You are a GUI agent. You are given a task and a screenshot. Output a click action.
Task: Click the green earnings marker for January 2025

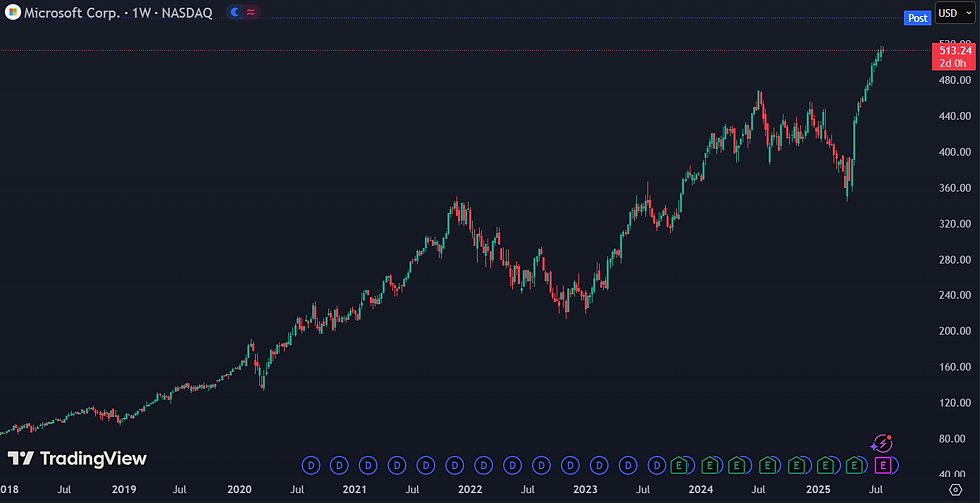point(825,465)
